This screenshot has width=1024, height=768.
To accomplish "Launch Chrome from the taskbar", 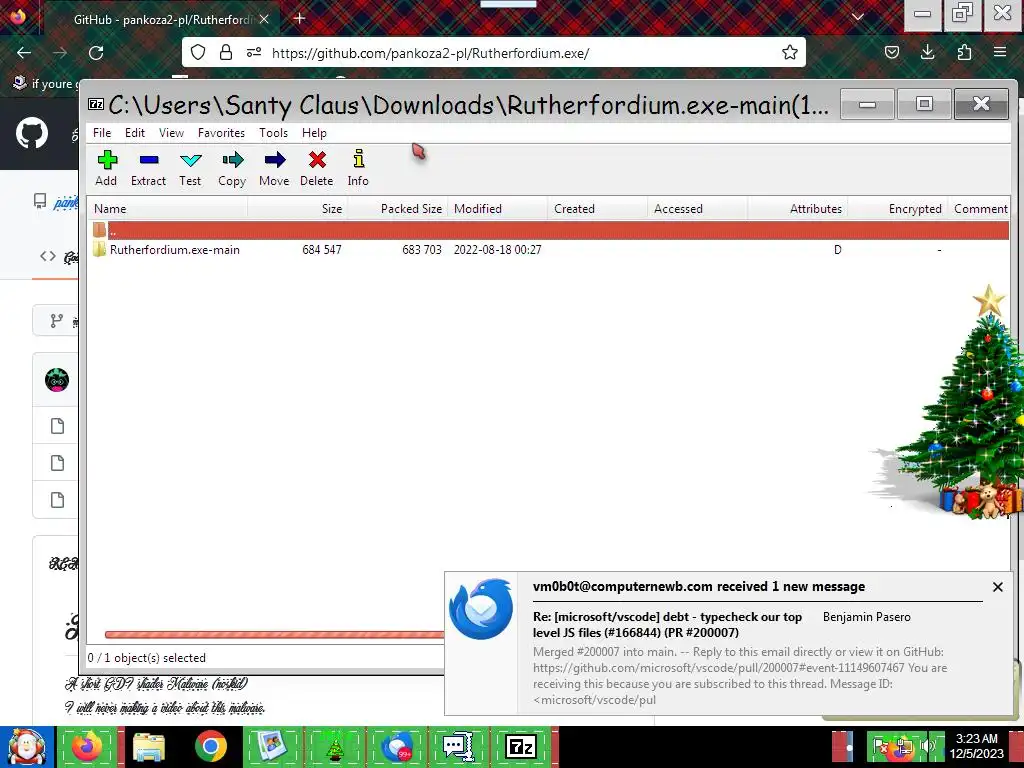I will point(210,747).
